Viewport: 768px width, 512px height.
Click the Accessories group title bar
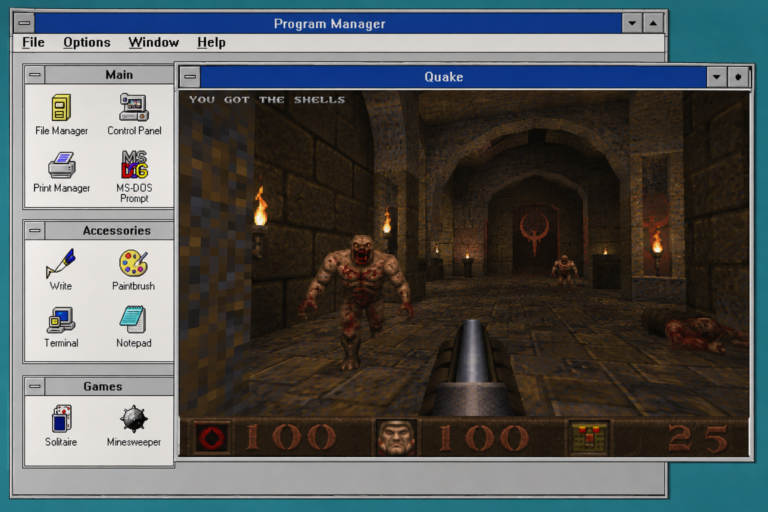tap(109, 230)
